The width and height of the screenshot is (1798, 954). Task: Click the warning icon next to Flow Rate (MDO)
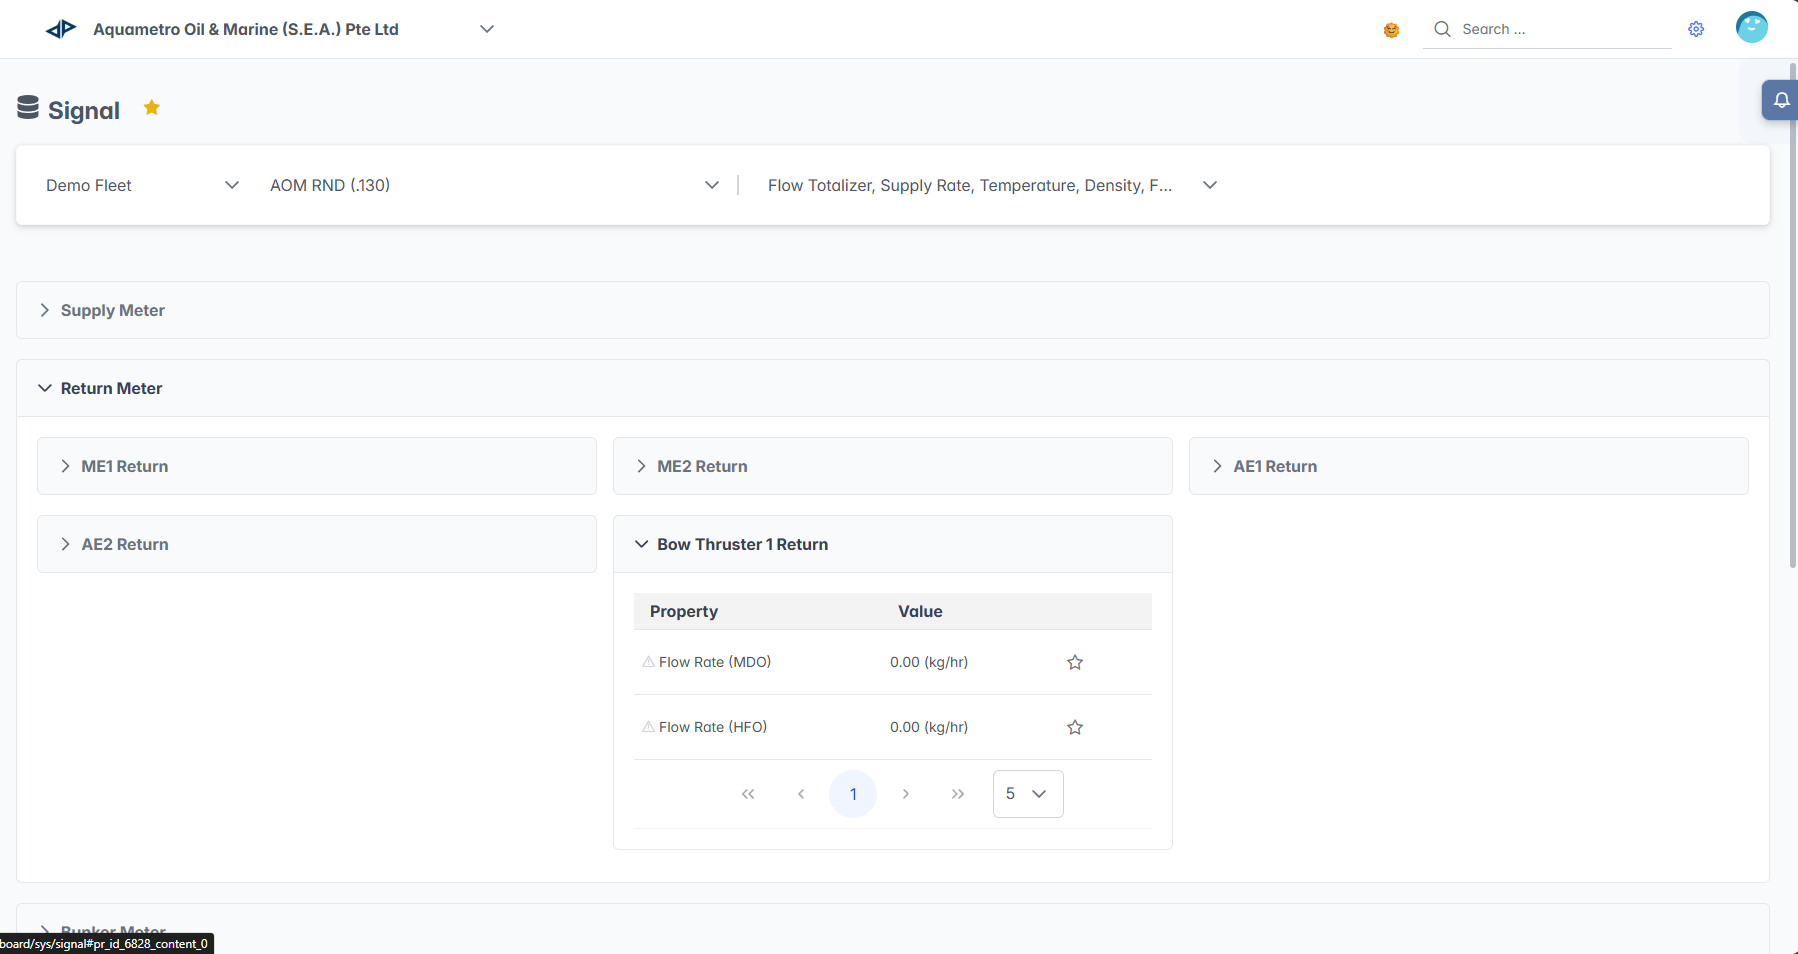(x=648, y=662)
